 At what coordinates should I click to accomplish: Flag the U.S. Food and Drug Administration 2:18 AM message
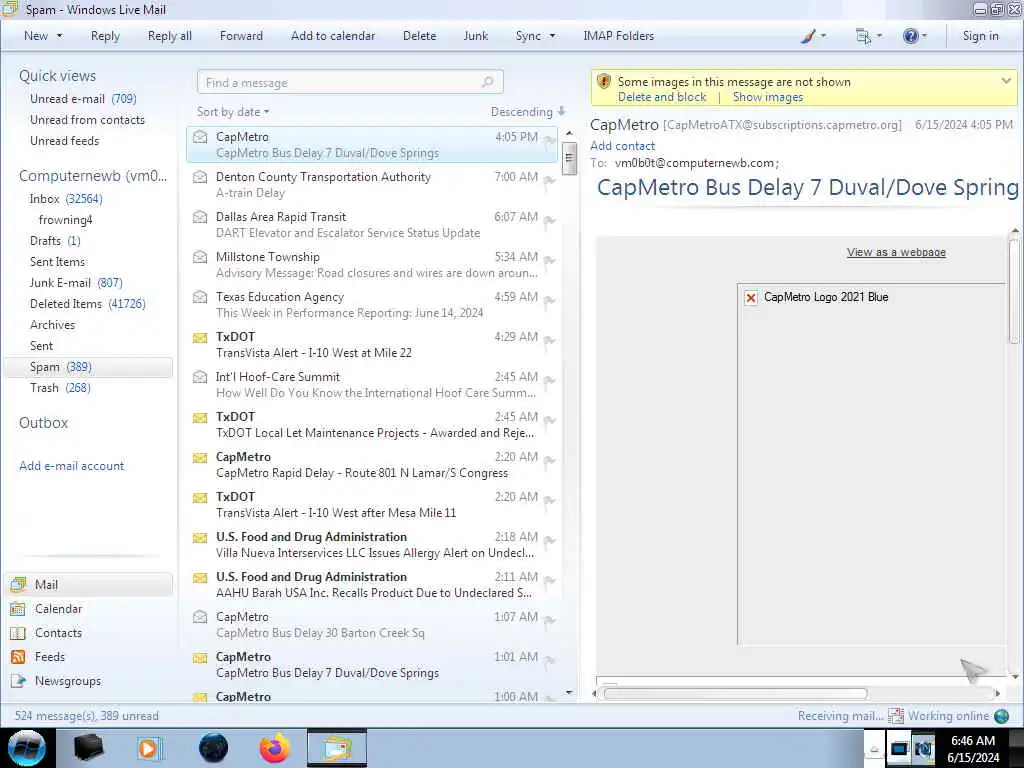coord(550,541)
